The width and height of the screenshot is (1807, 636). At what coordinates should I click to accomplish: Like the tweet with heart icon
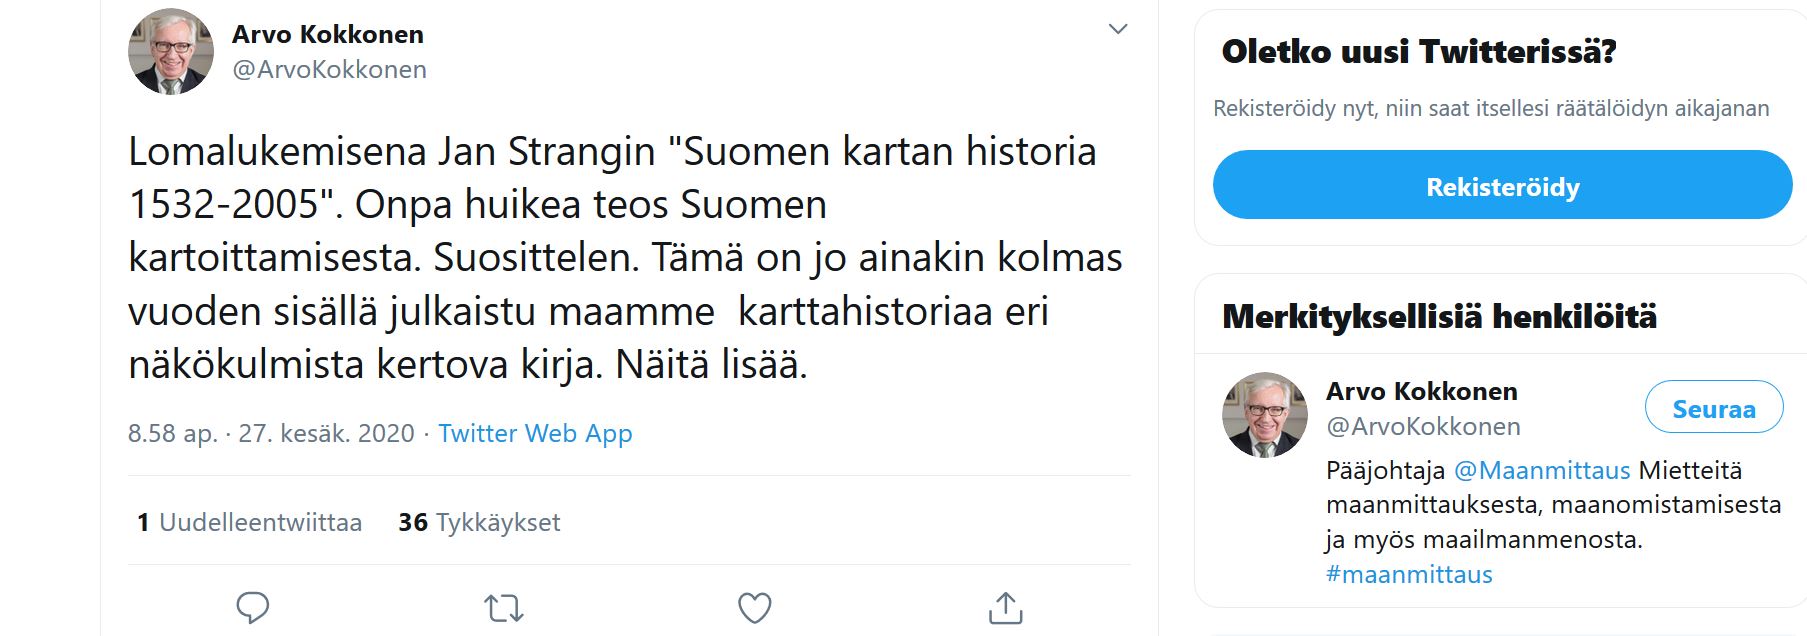[x=754, y=607]
